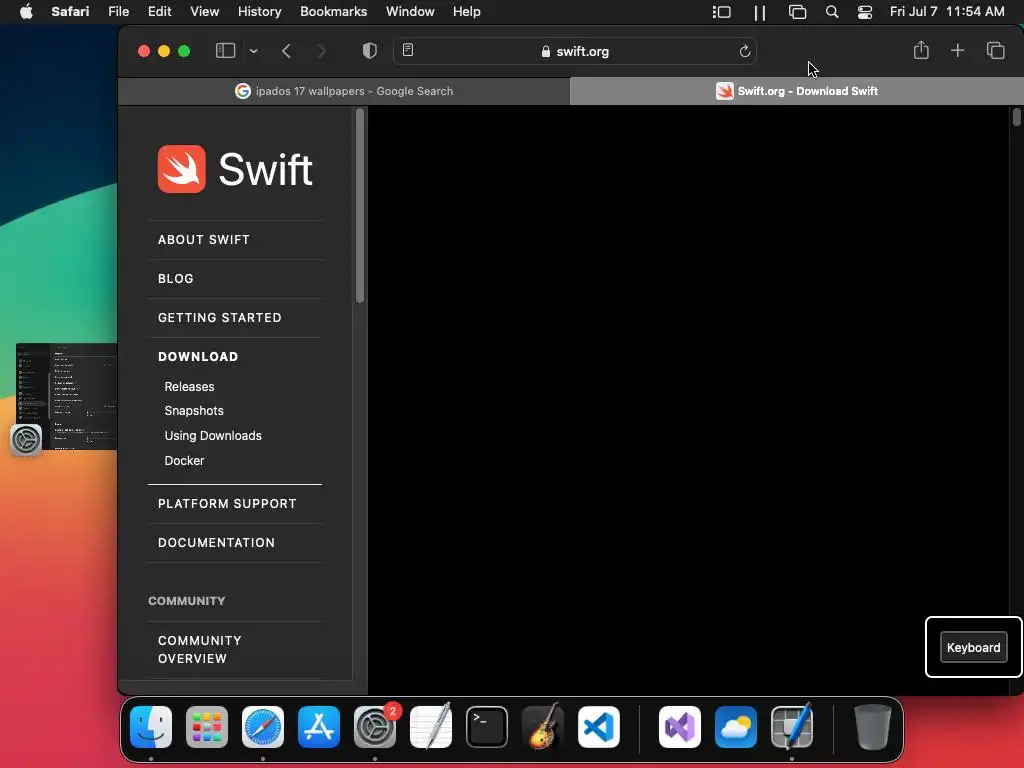Image resolution: width=1024 pixels, height=768 pixels.
Task: Open Using Downloads sublink
Action: 213,436
